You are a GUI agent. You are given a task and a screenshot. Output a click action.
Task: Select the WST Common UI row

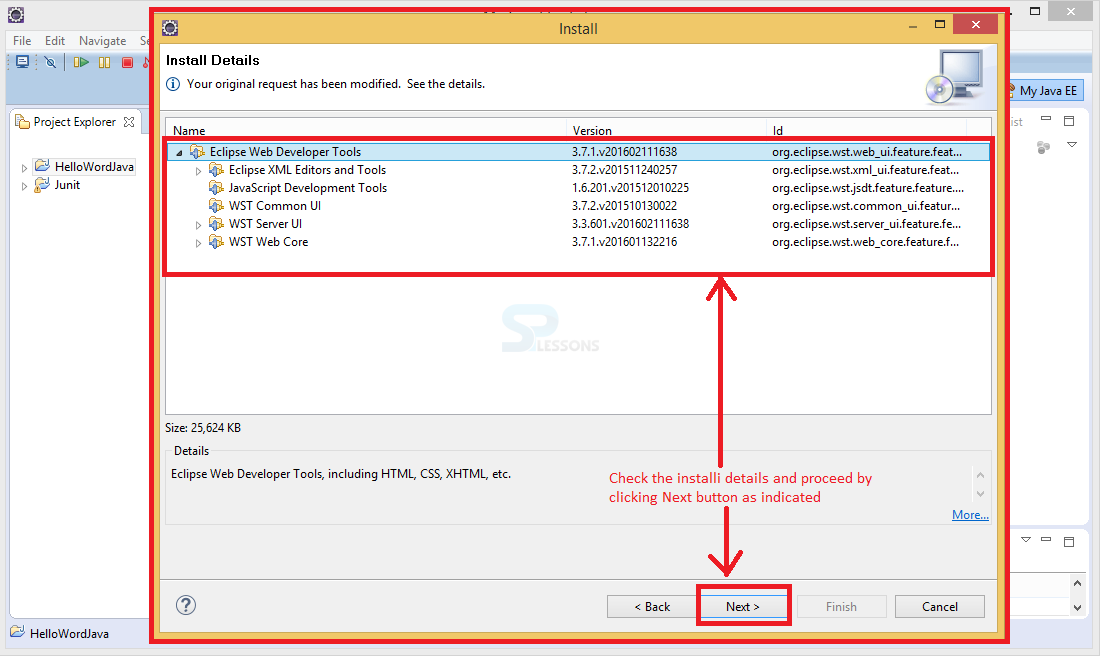pos(578,206)
